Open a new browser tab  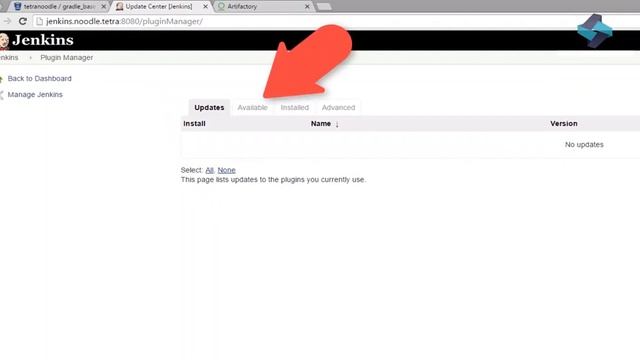[x=324, y=7]
